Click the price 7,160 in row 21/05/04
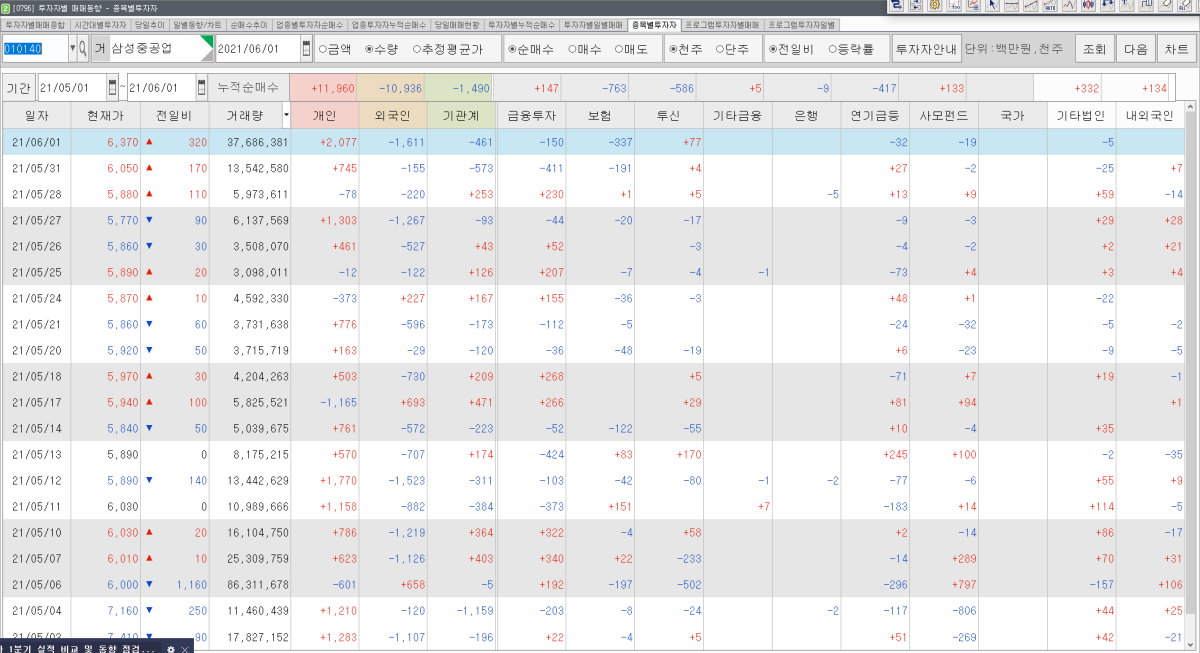 coord(105,610)
